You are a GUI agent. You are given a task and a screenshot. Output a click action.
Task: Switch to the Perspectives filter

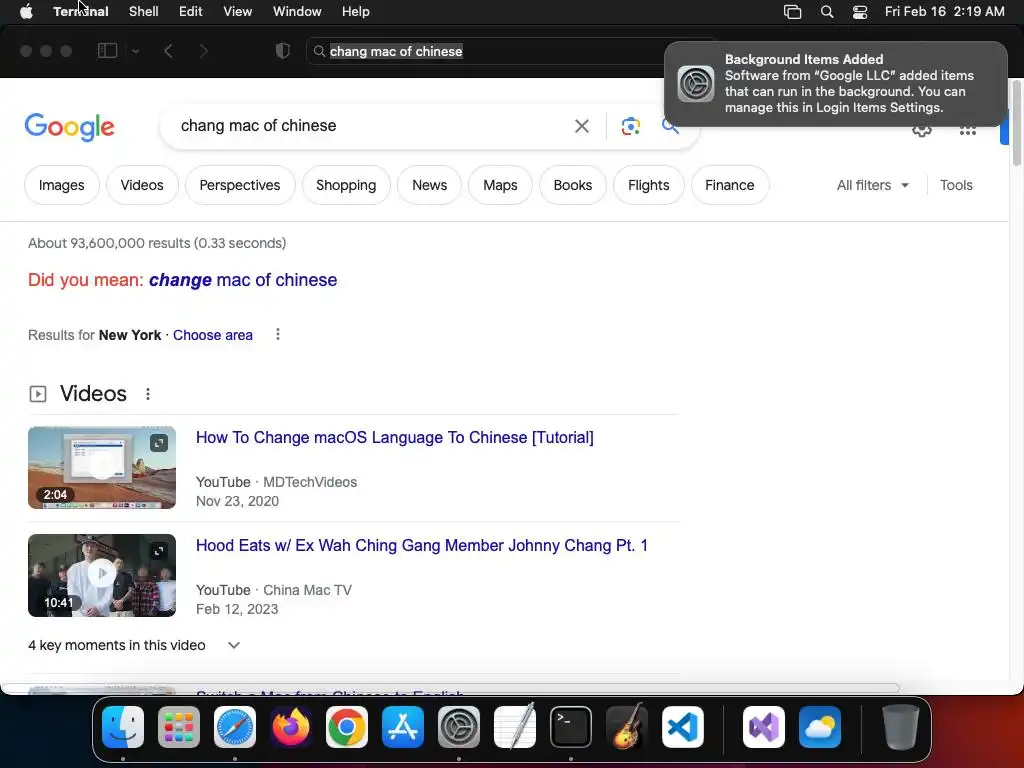[x=240, y=185]
